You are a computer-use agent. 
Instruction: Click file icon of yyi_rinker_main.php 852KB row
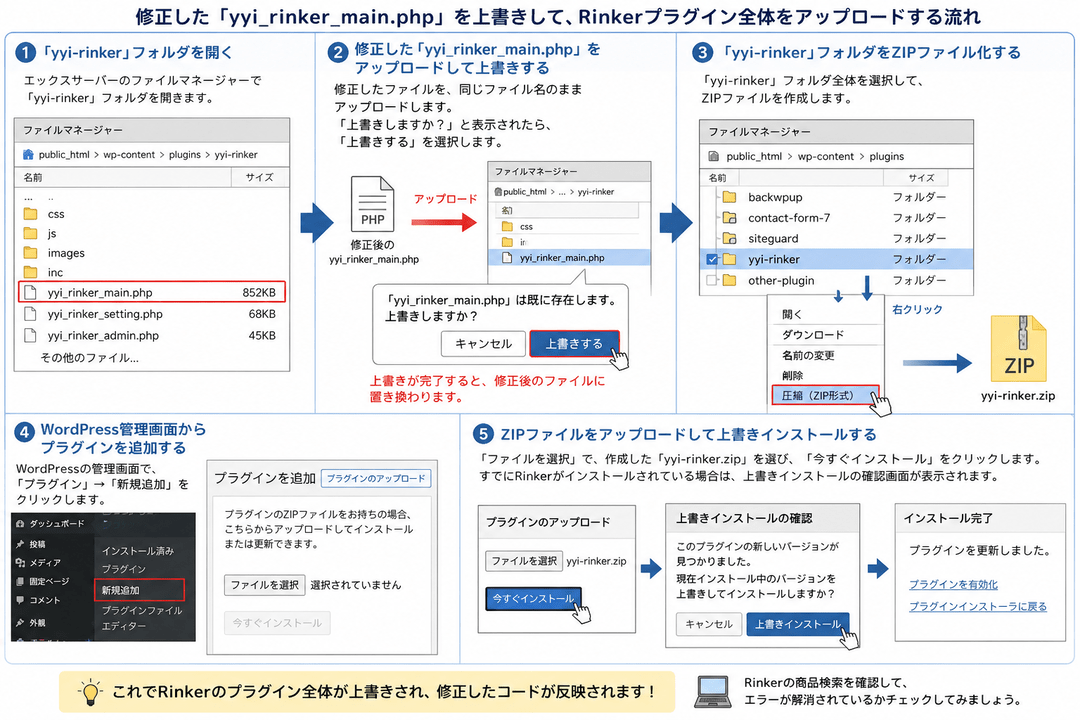tap(30, 292)
